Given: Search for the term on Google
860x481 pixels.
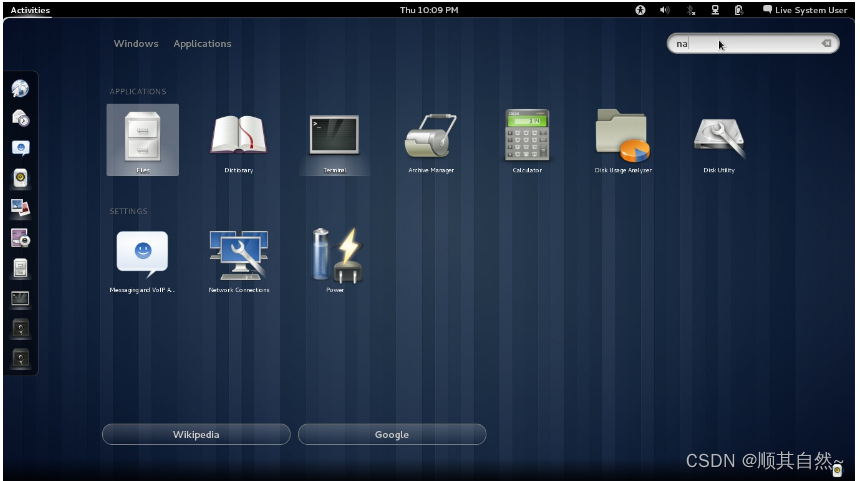Looking at the screenshot, I should coord(392,435).
